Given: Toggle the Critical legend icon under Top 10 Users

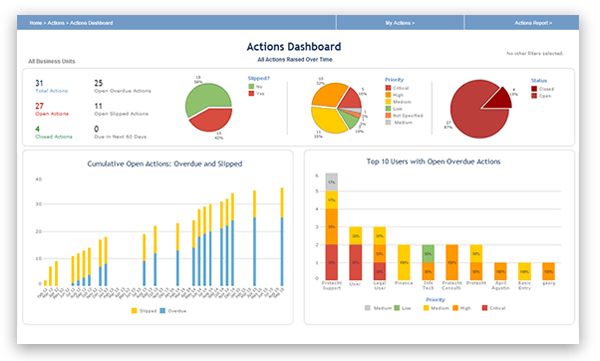Looking at the screenshot, I should 485,308.
